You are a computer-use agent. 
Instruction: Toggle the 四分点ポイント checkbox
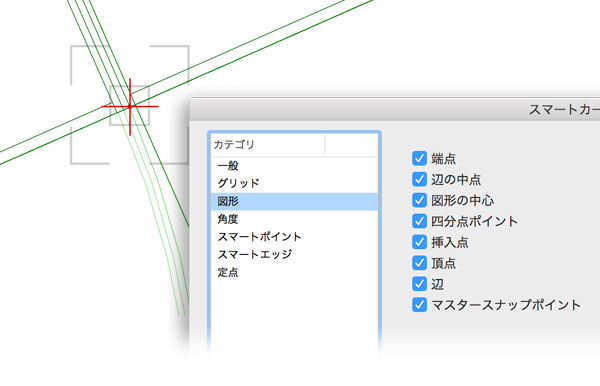point(419,221)
